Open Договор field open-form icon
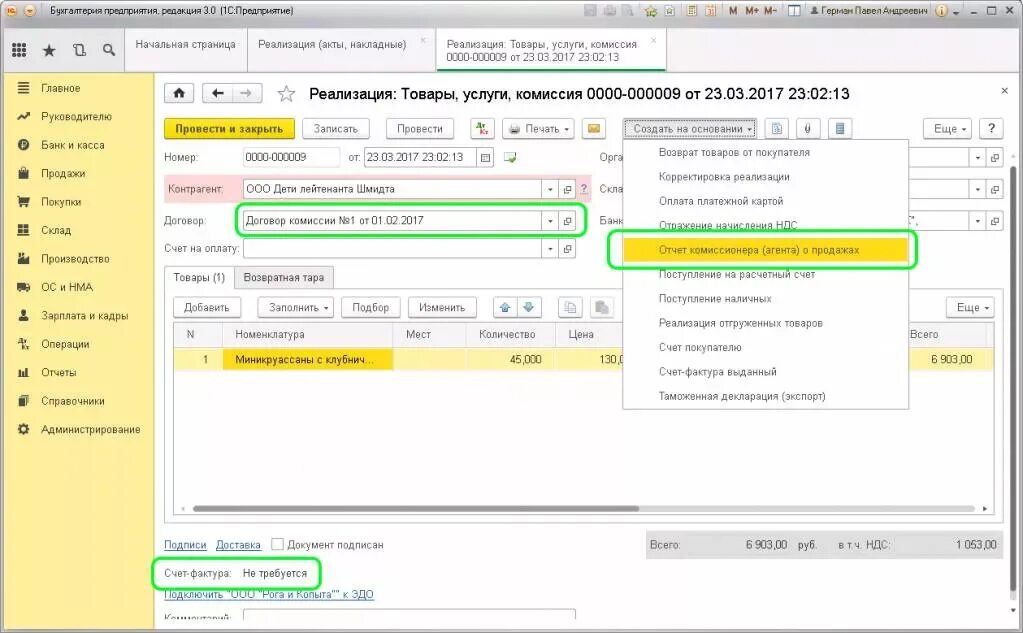The image size is (1023, 633). click(x=568, y=221)
